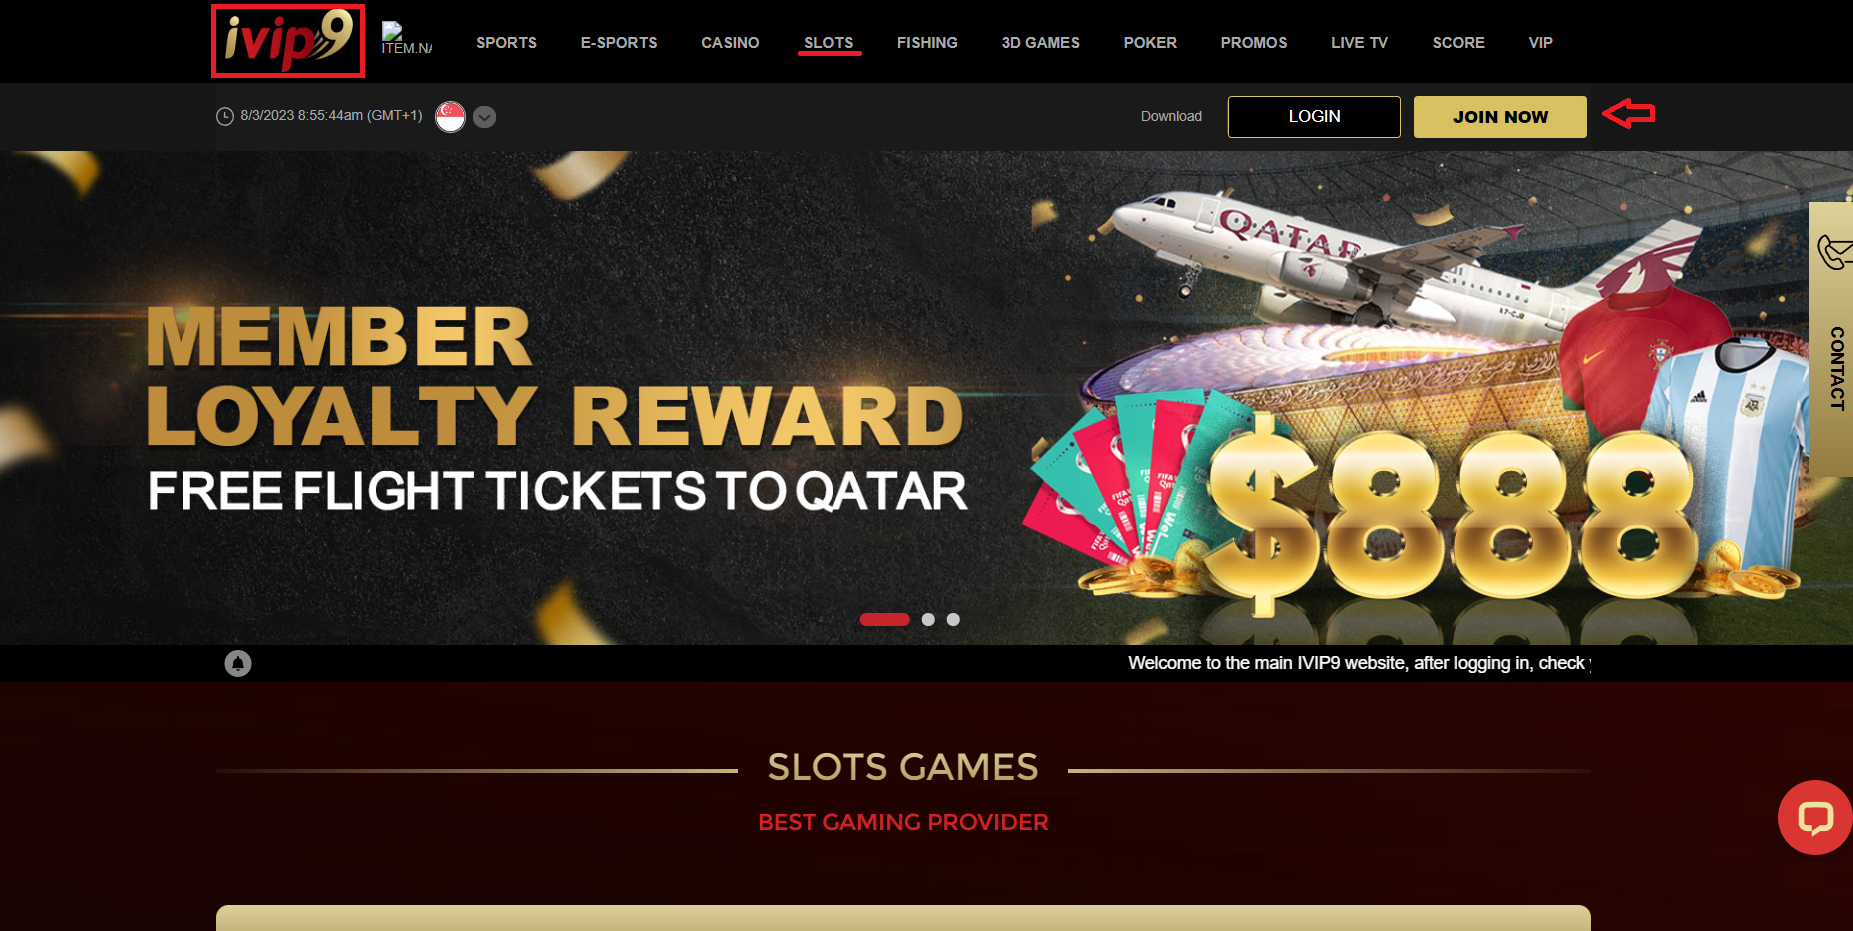The height and width of the screenshot is (931, 1853).
Task: Select the first banner slide indicator
Action: (x=885, y=620)
